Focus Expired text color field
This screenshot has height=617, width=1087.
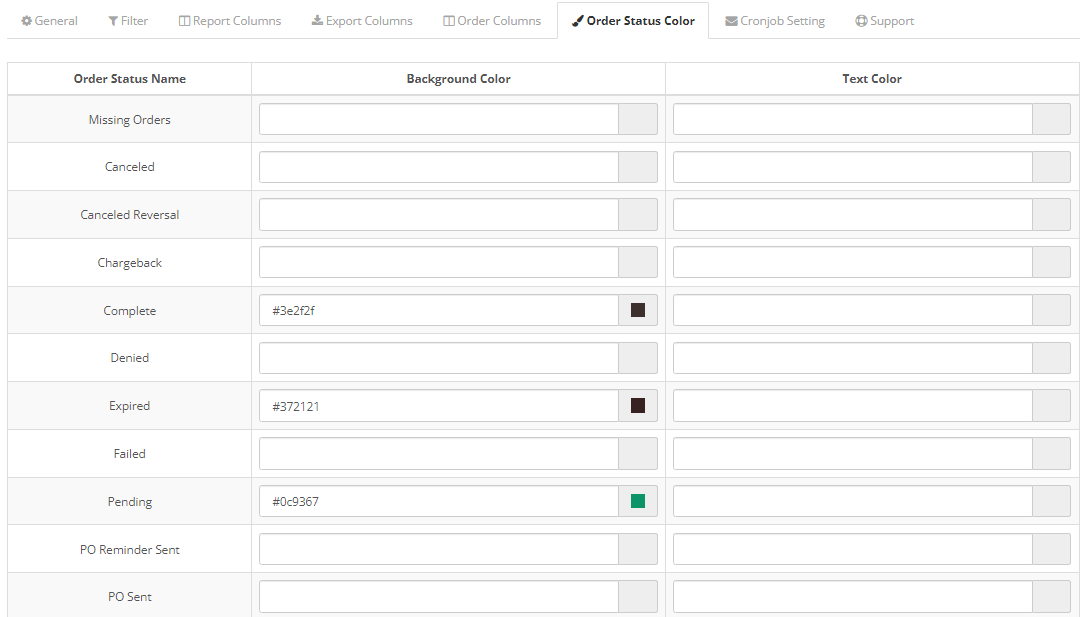point(853,406)
